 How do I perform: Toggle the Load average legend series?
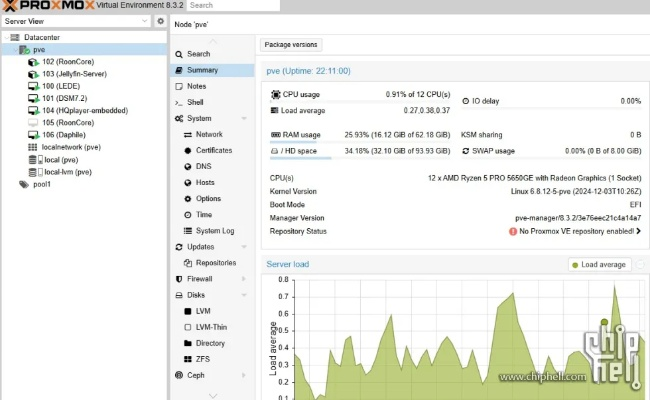click(x=599, y=265)
